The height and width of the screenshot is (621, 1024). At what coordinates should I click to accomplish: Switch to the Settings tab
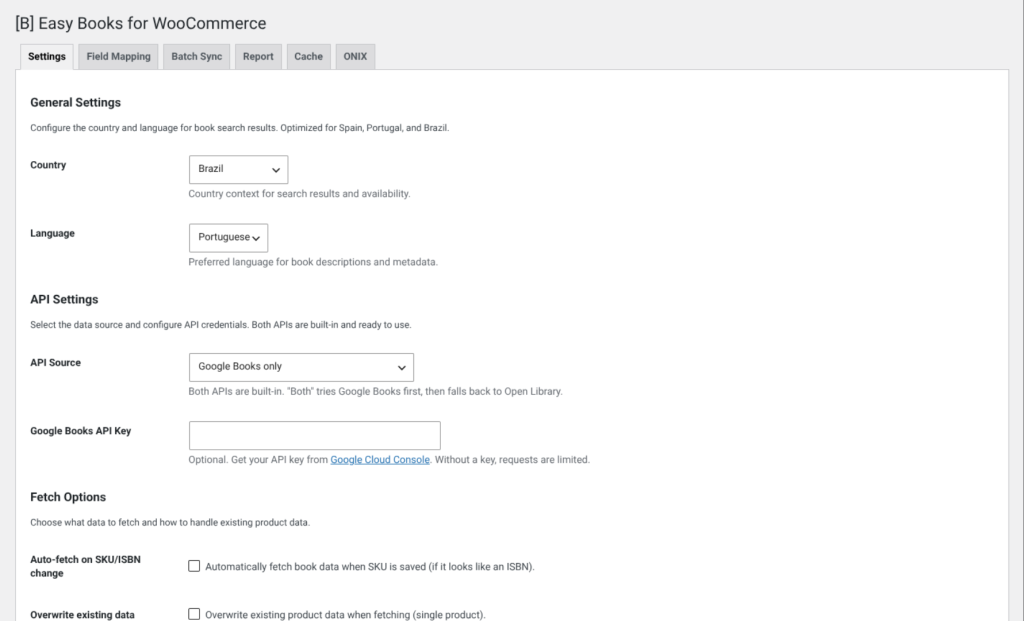coord(47,57)
